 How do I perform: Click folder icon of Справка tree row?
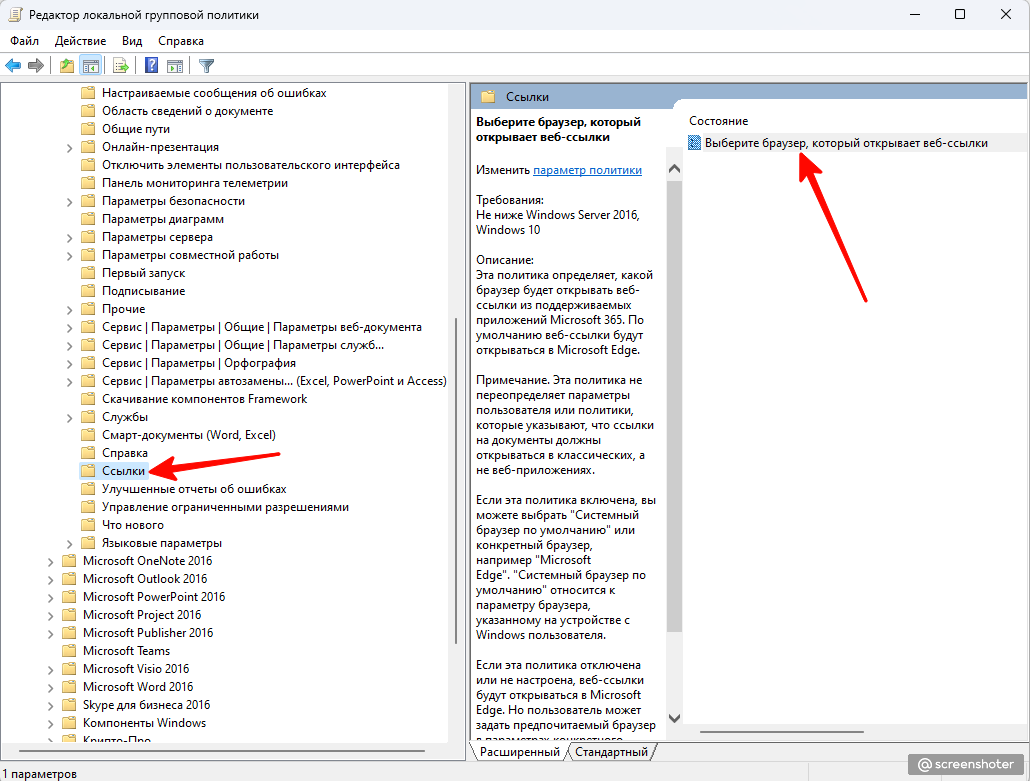coord(88,453)
